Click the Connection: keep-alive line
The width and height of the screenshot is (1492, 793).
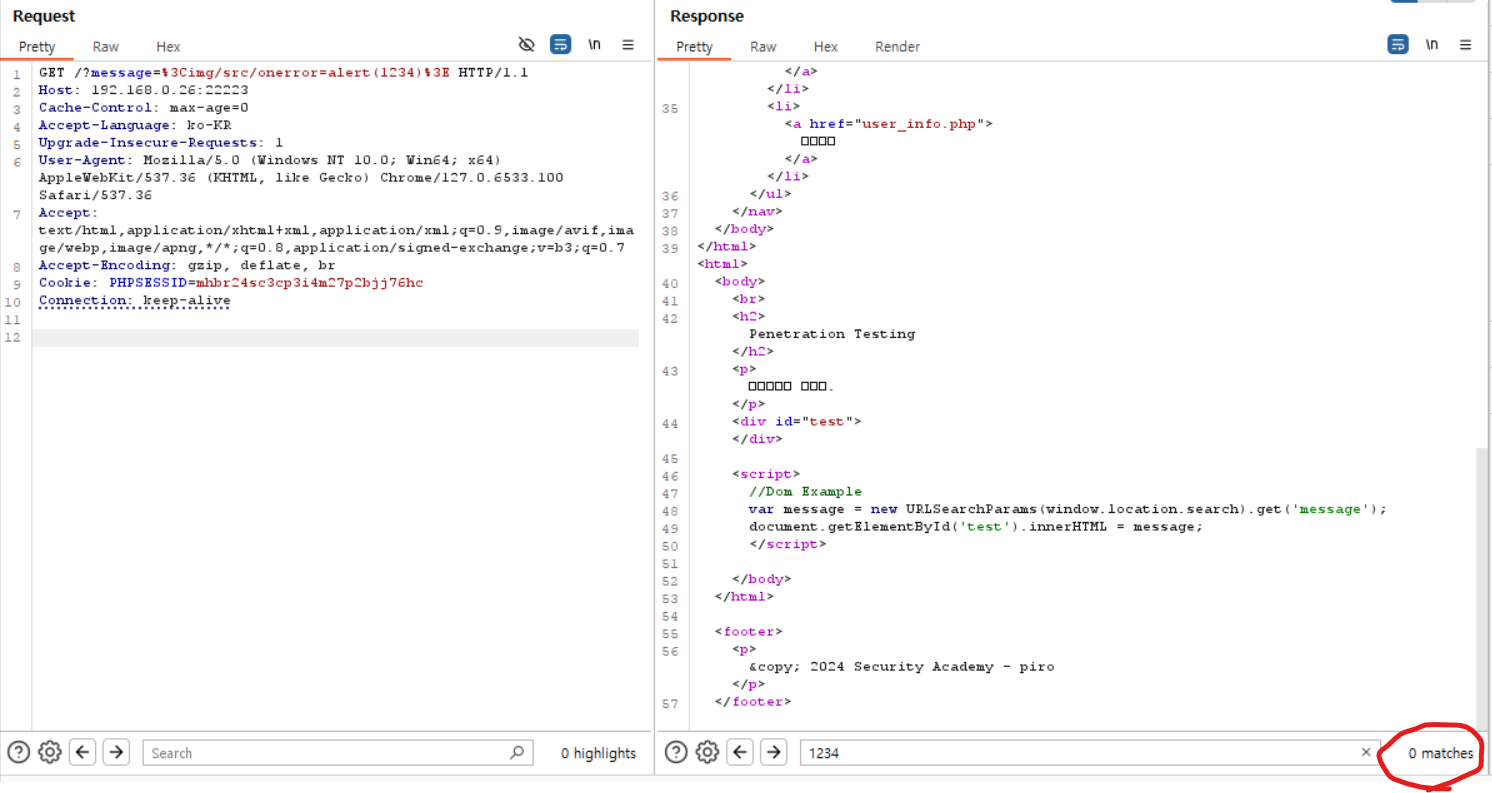135,300
